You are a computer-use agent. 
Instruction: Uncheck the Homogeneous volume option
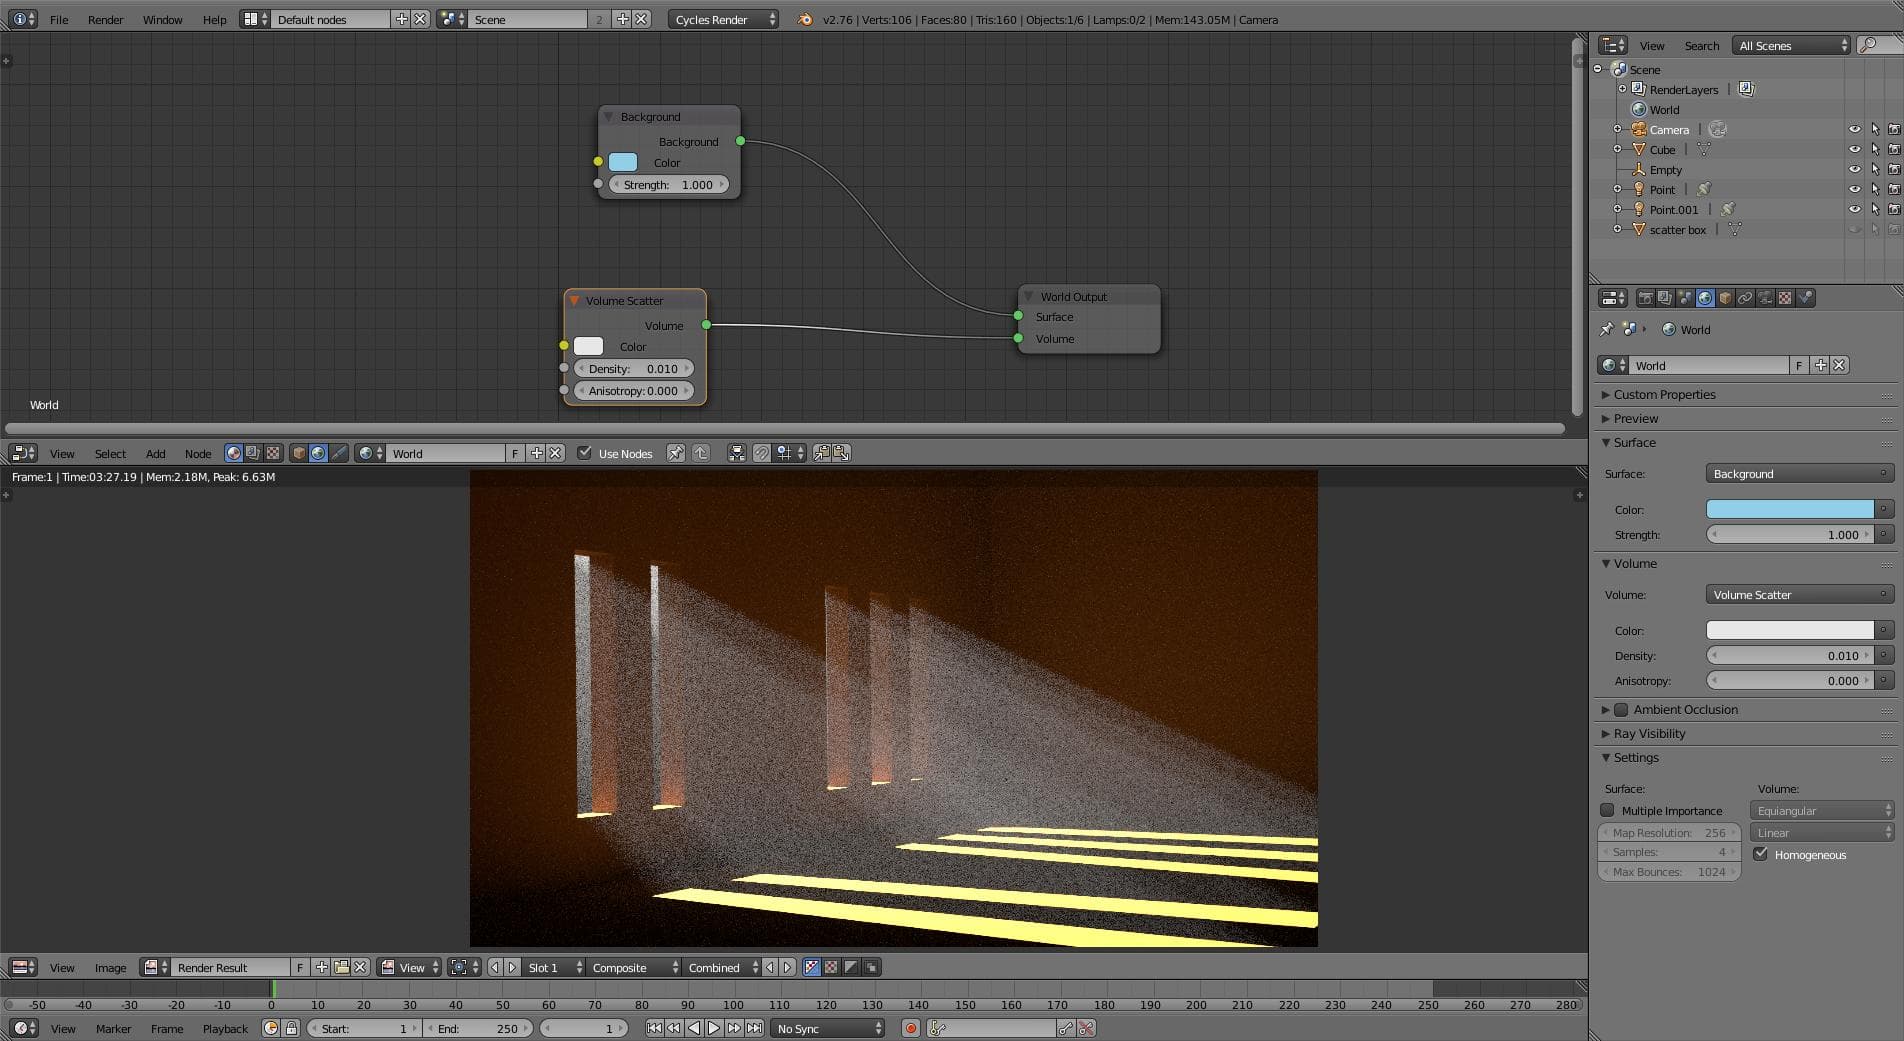[1761, 854]
